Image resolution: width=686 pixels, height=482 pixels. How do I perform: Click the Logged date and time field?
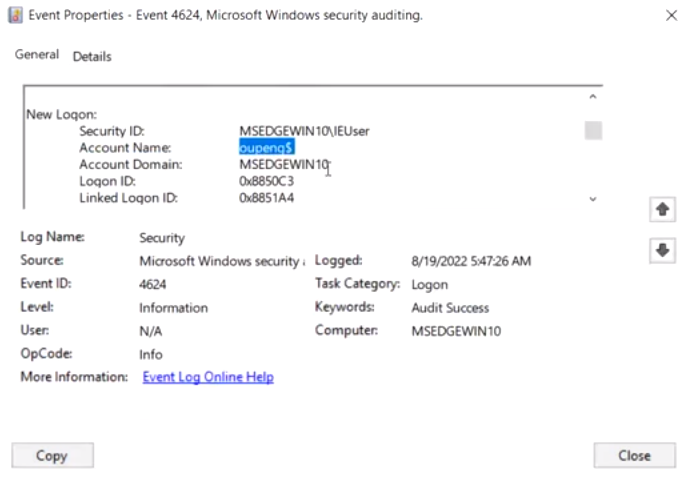point(470,261)
